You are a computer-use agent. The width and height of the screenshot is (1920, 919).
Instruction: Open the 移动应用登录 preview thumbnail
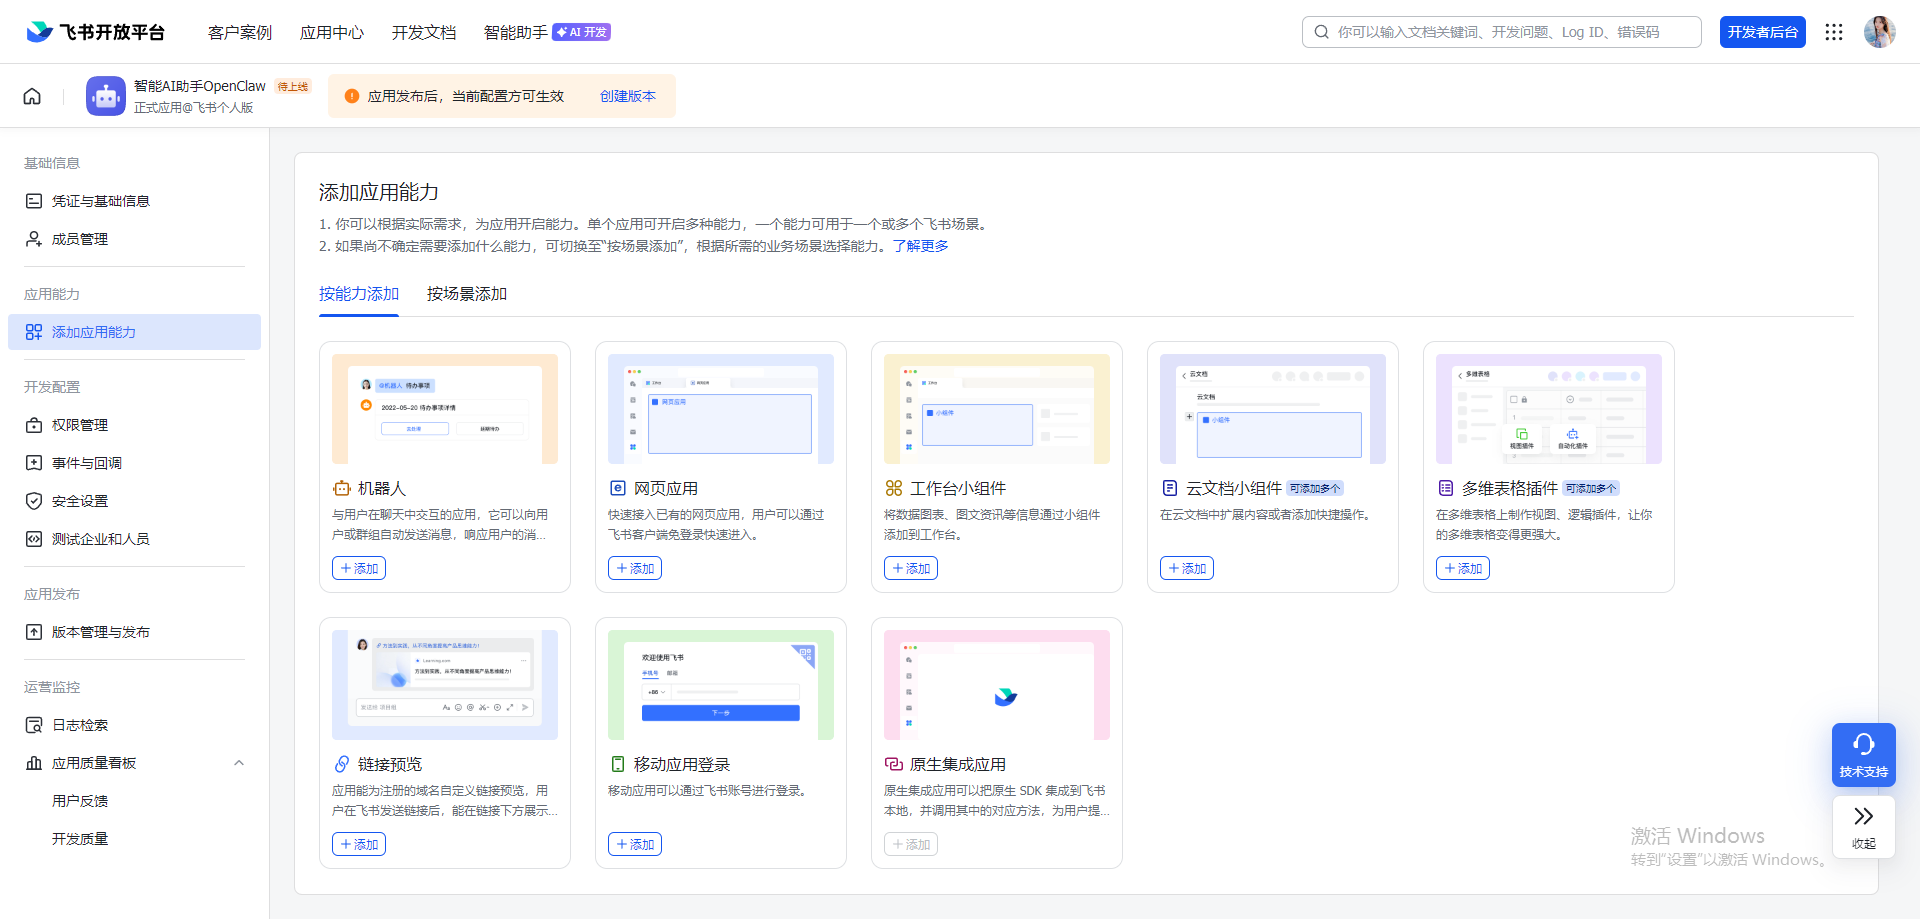pos(721,685)
